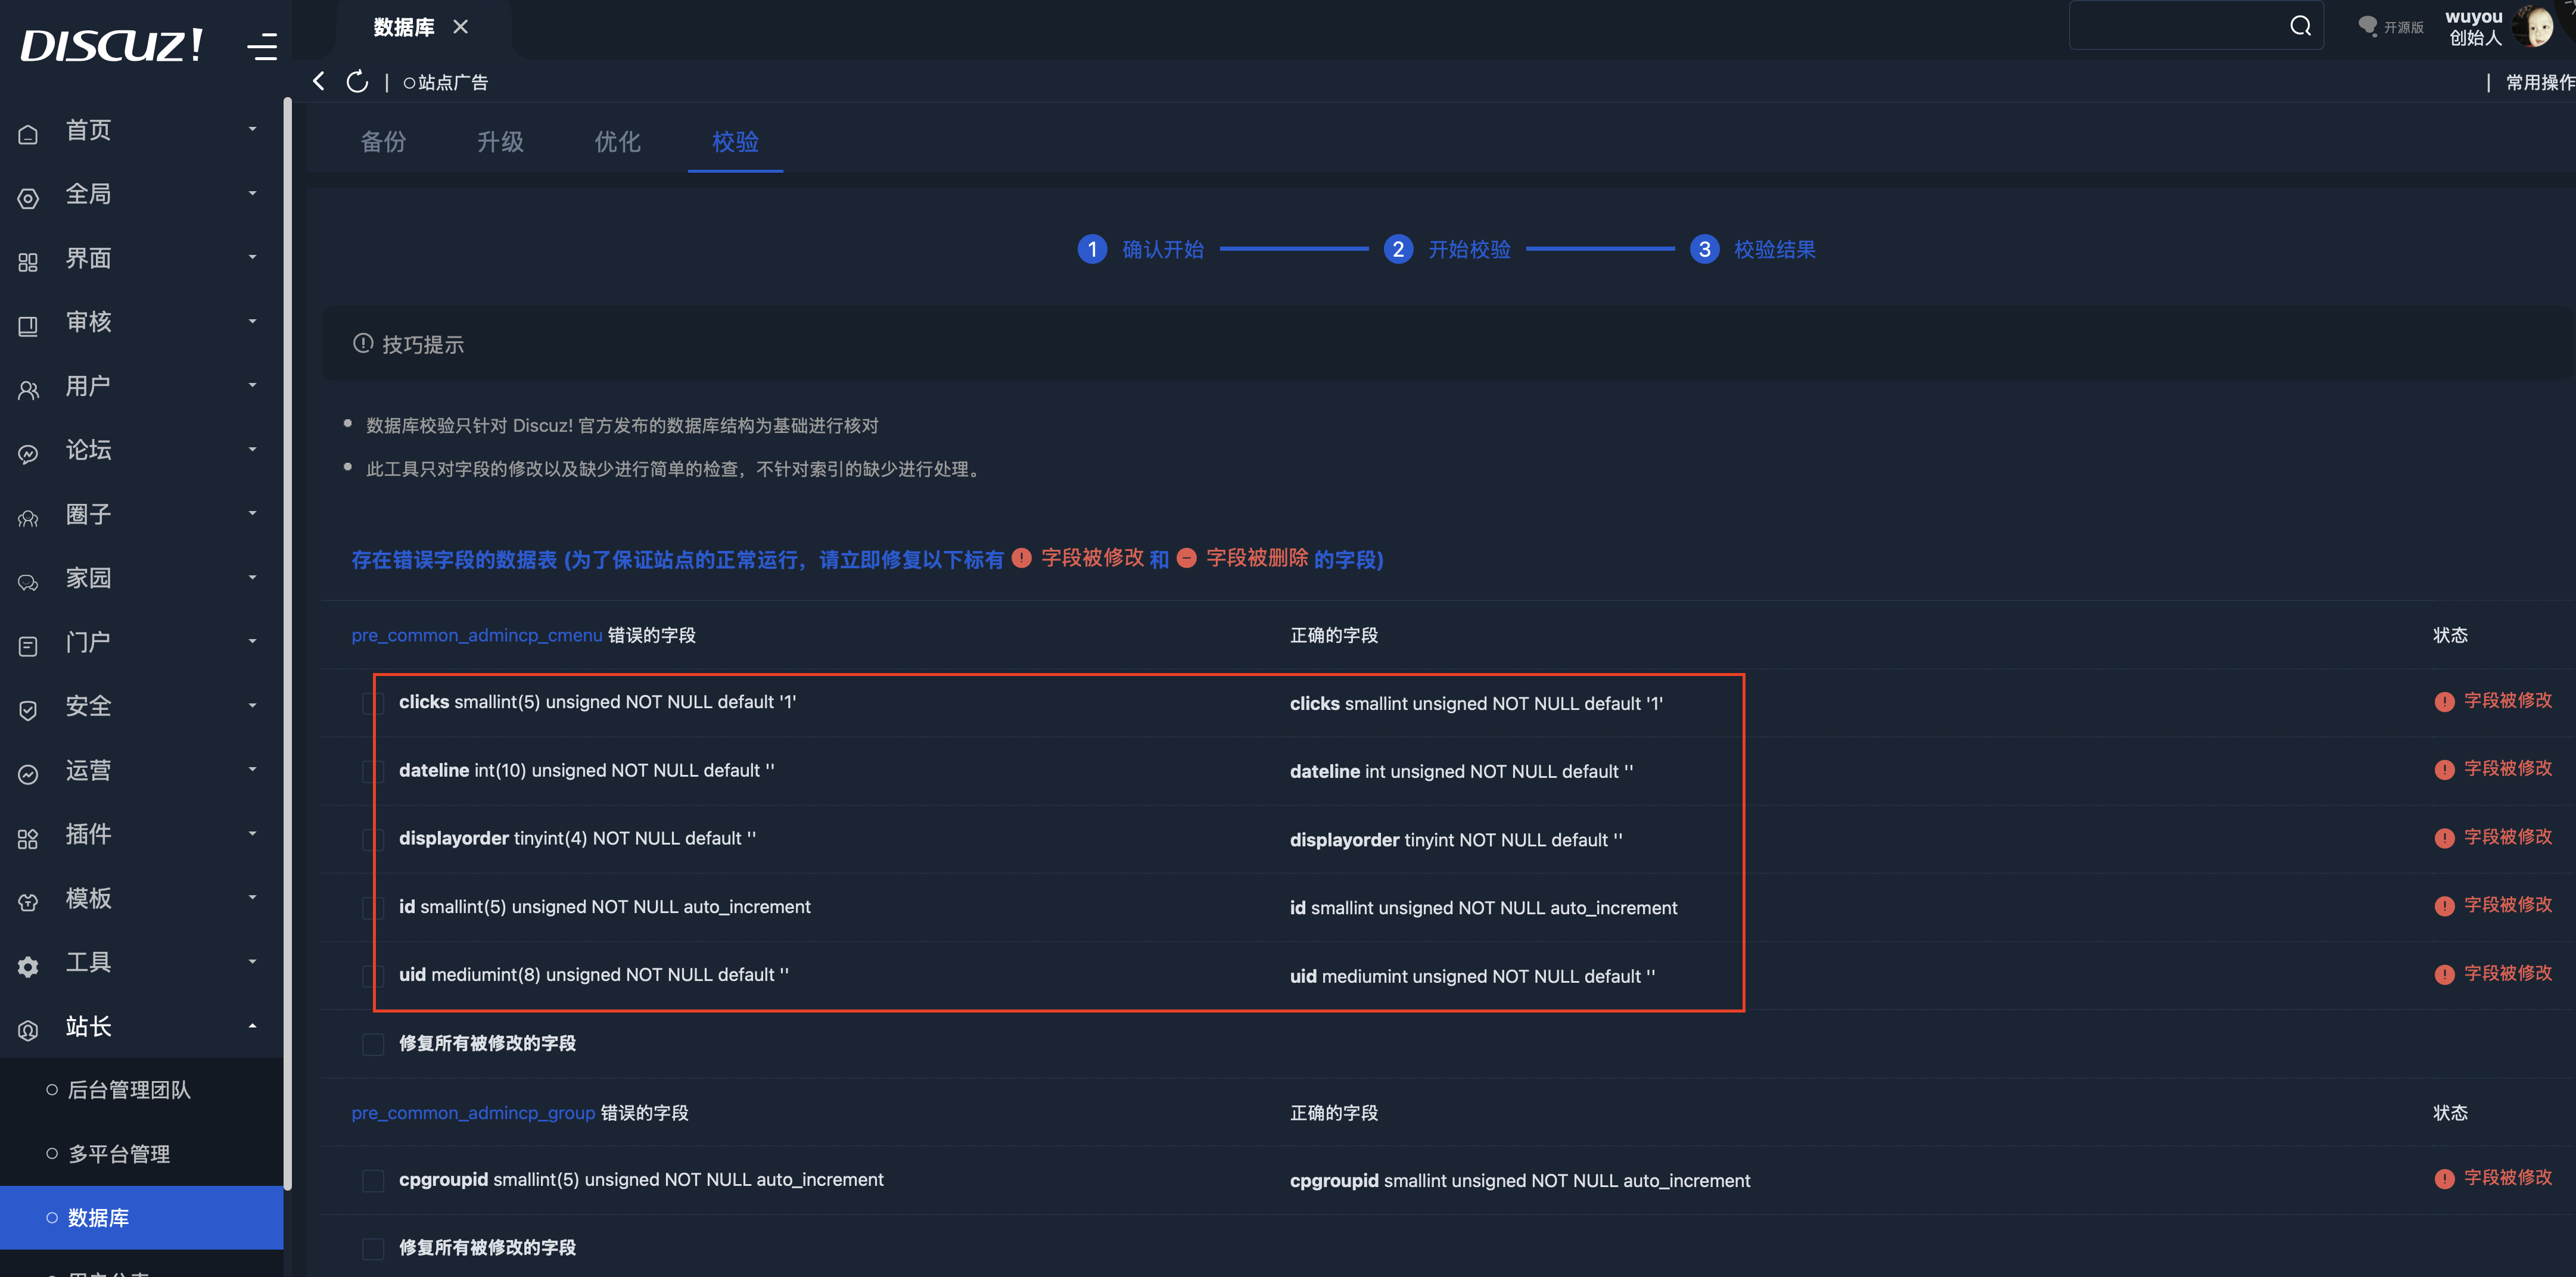Click the 安全 shield icon in sidebar

28,709
